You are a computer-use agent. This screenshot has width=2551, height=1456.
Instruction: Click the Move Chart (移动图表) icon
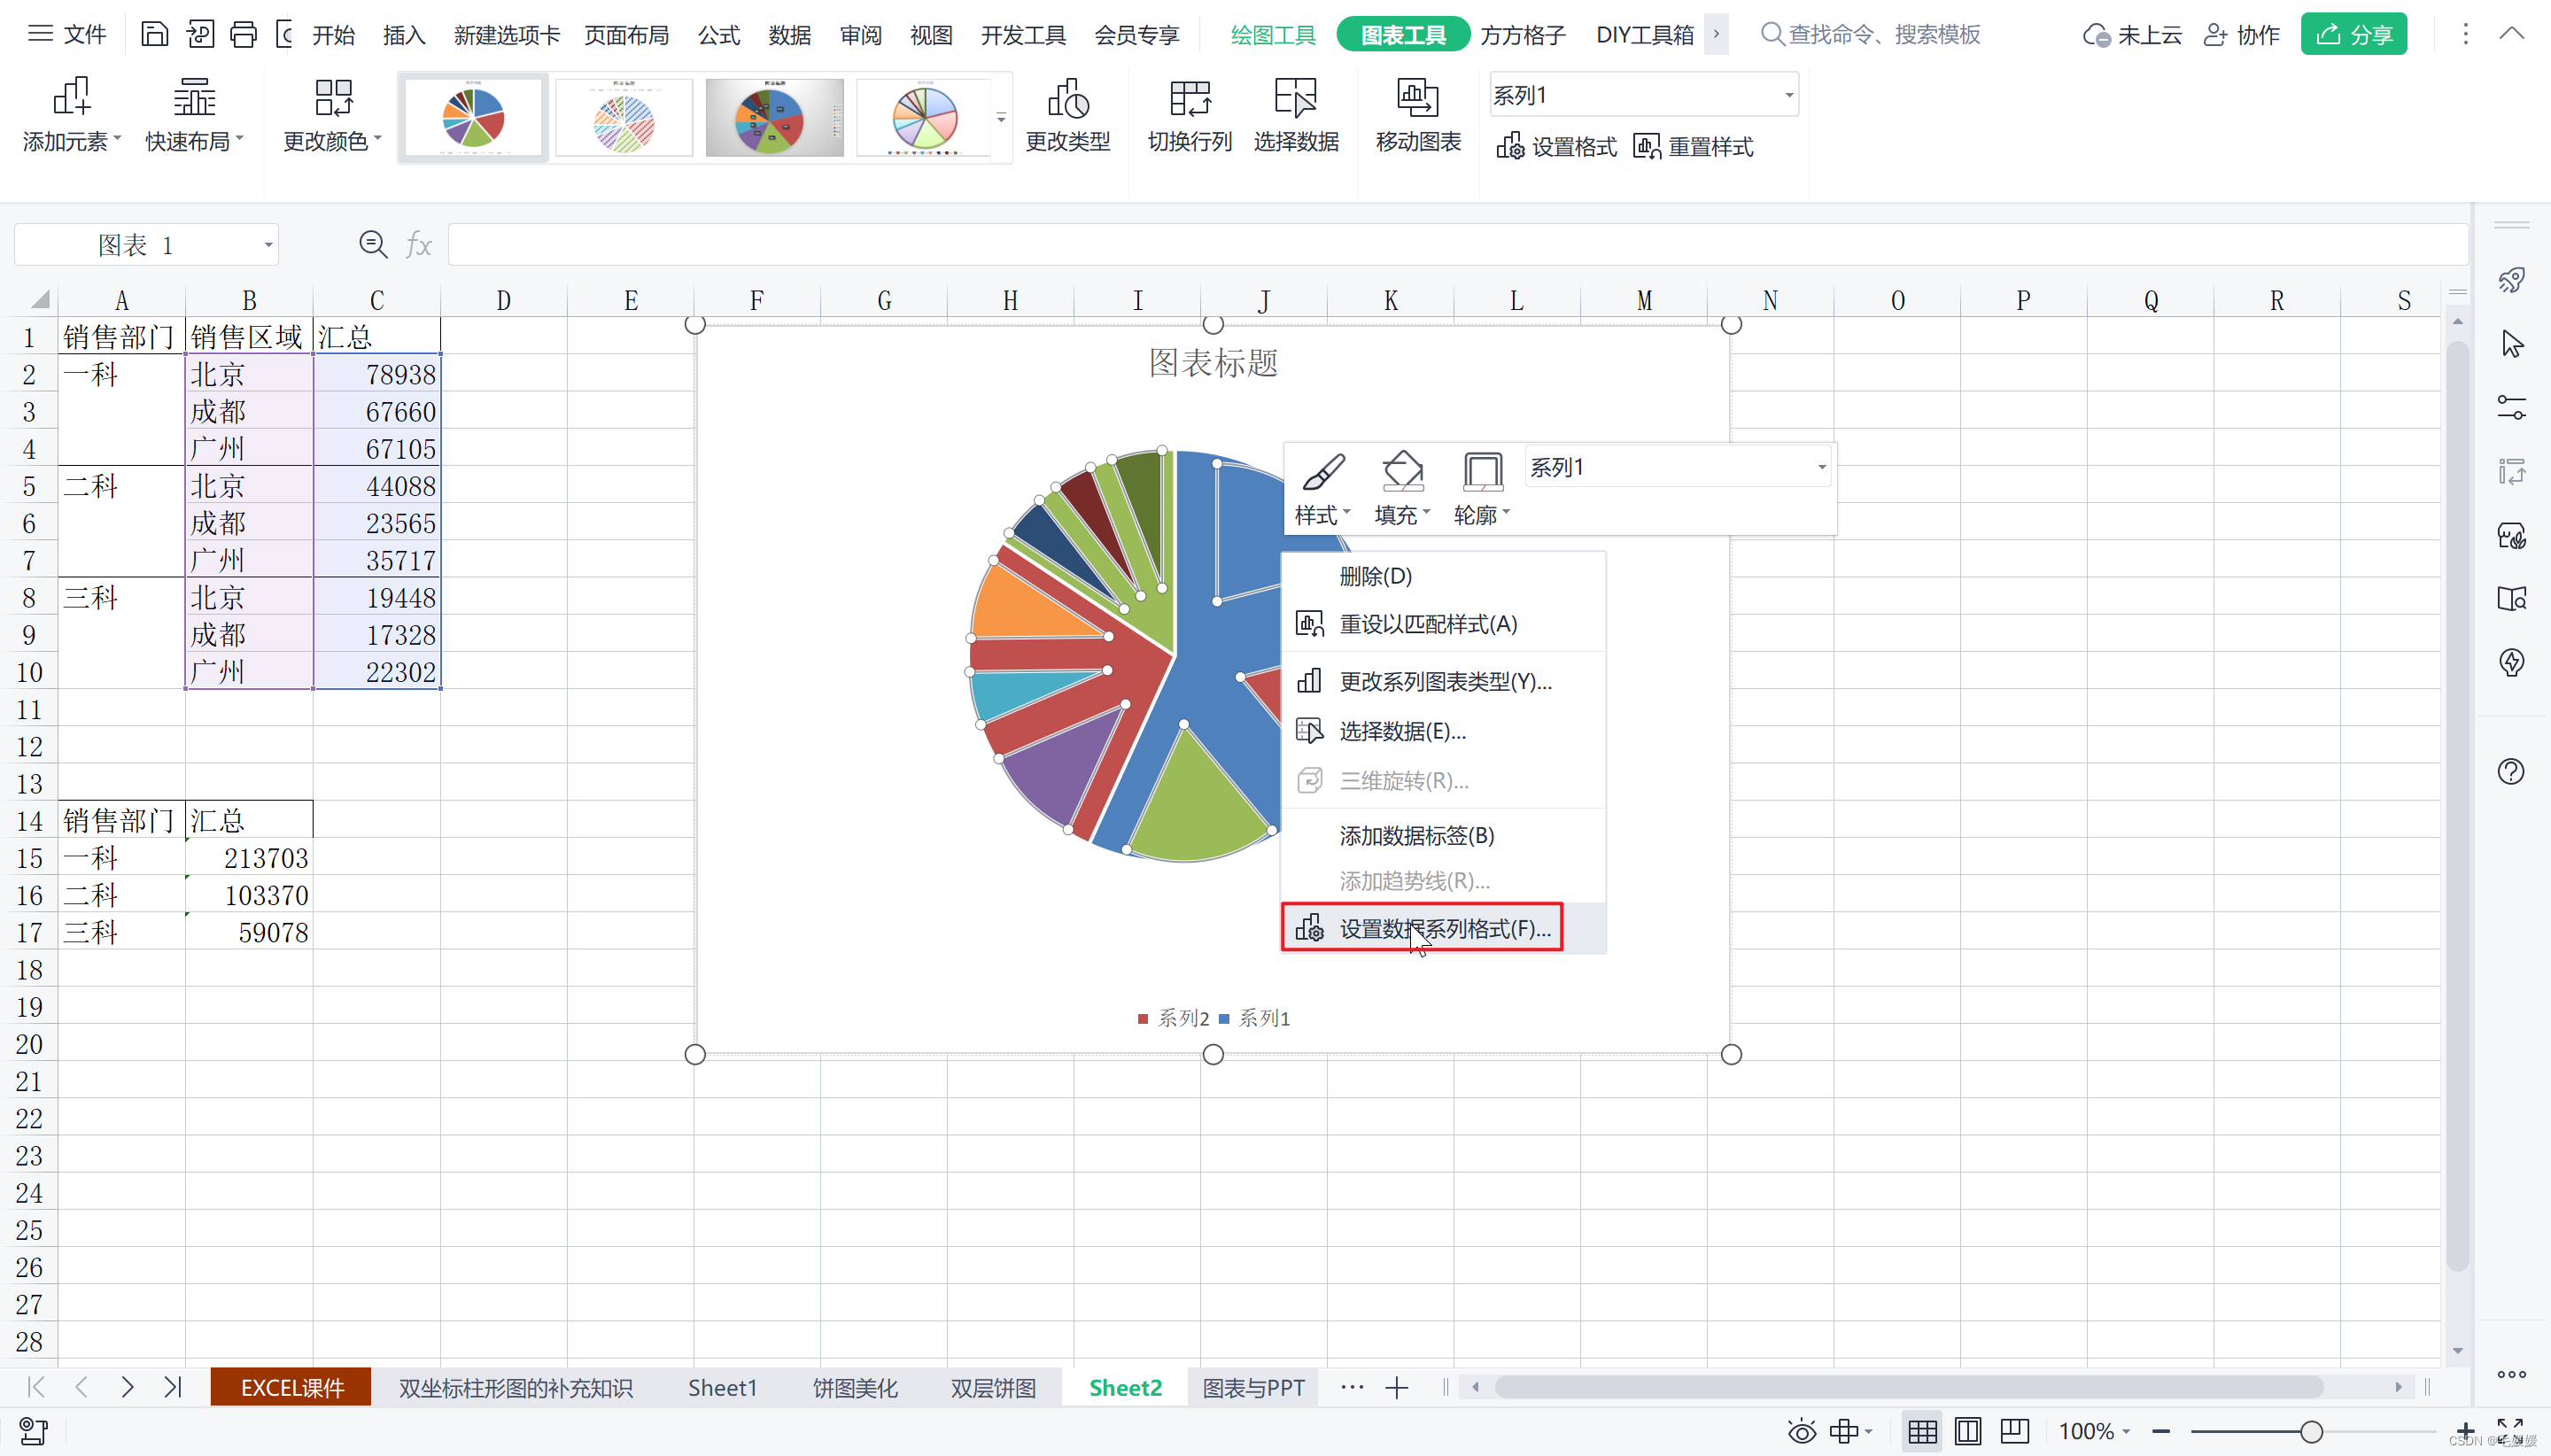[x=1417, y=98]
